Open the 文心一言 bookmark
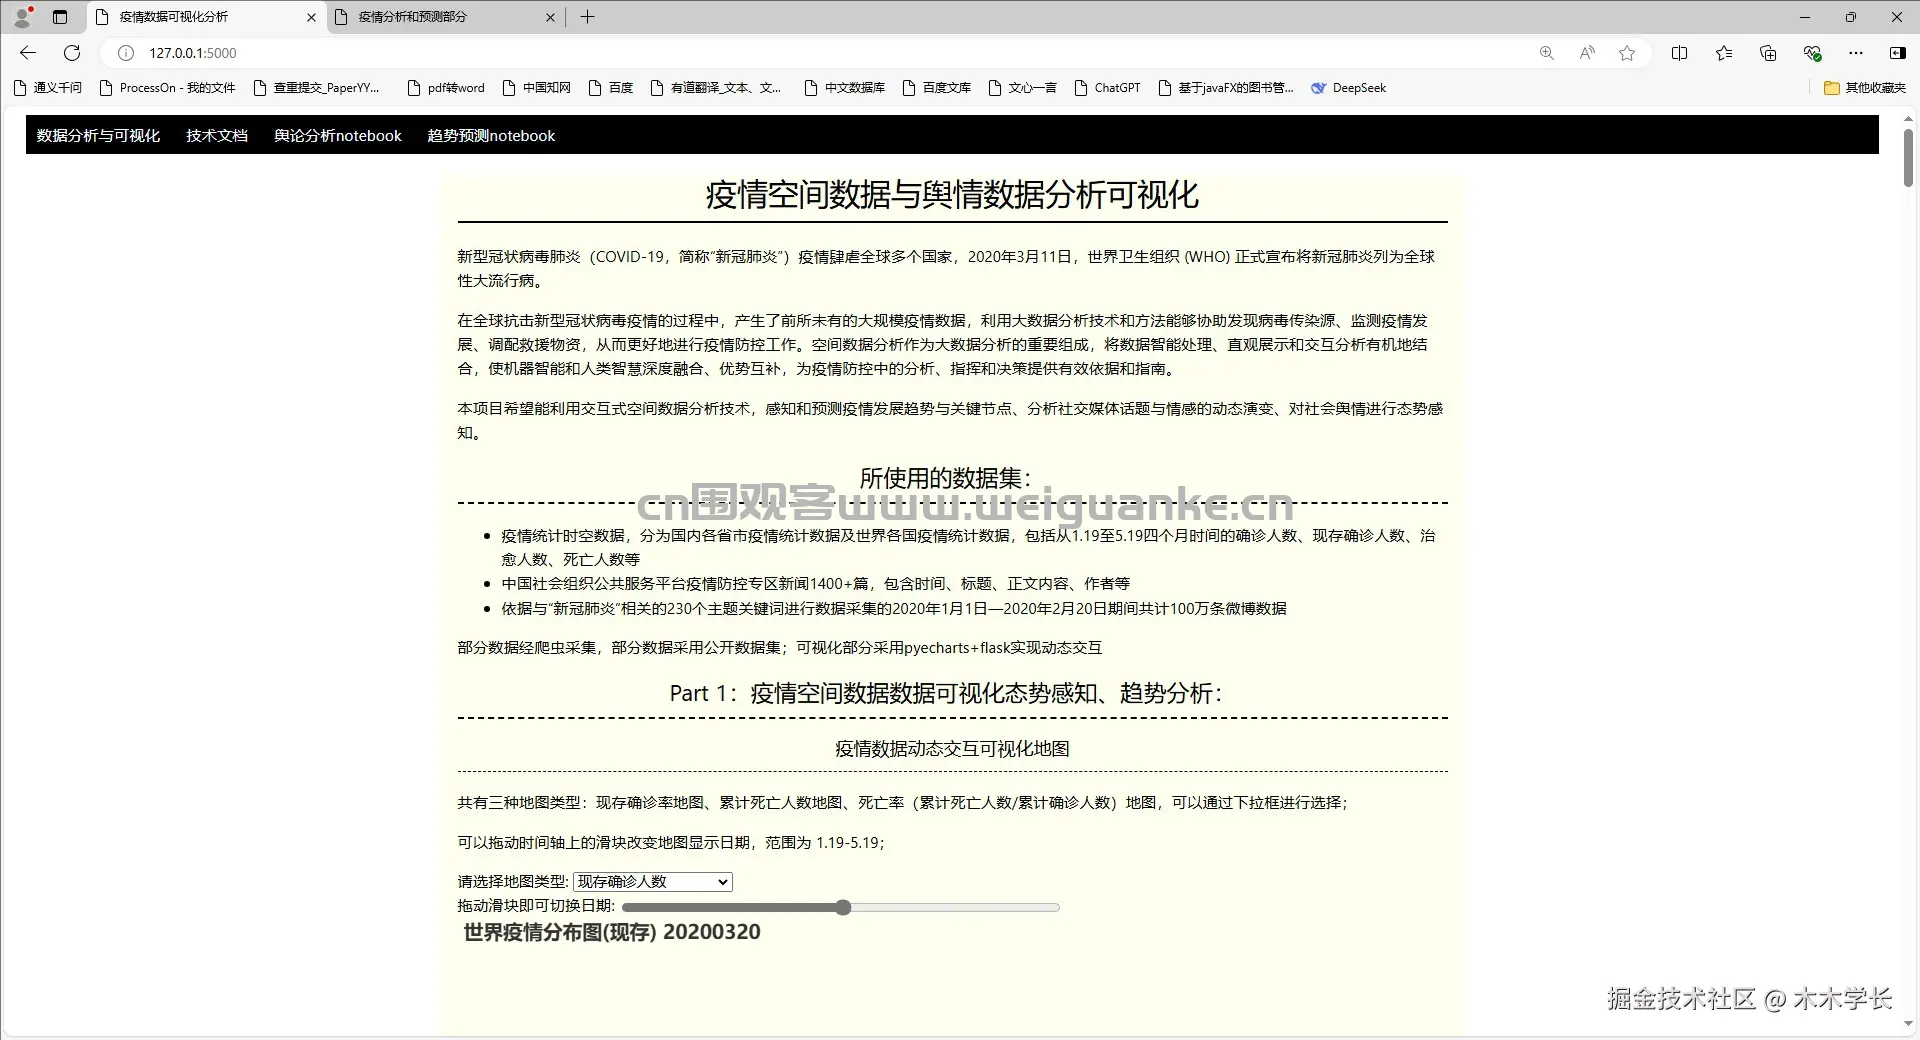 pos(1023,88)
